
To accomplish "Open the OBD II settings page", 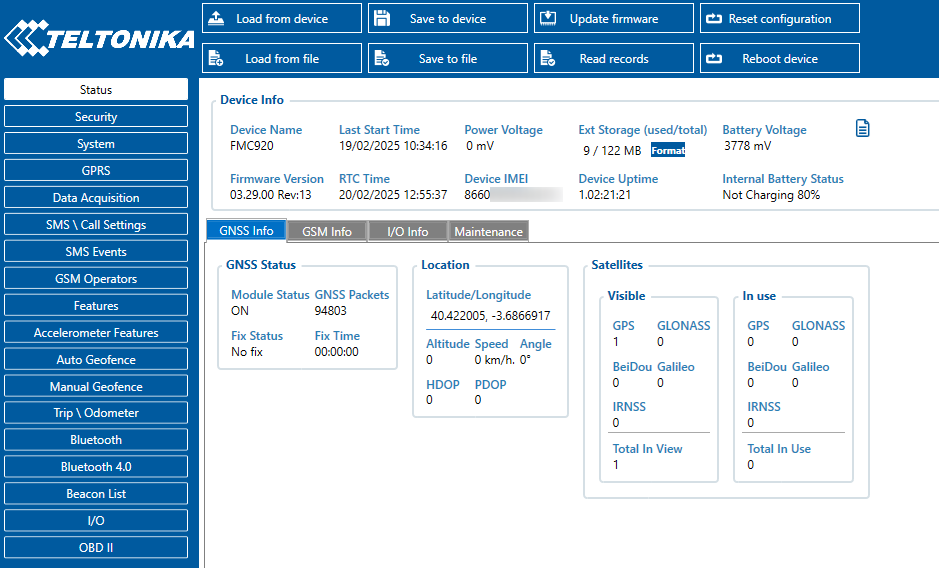I will coord(96,548).
